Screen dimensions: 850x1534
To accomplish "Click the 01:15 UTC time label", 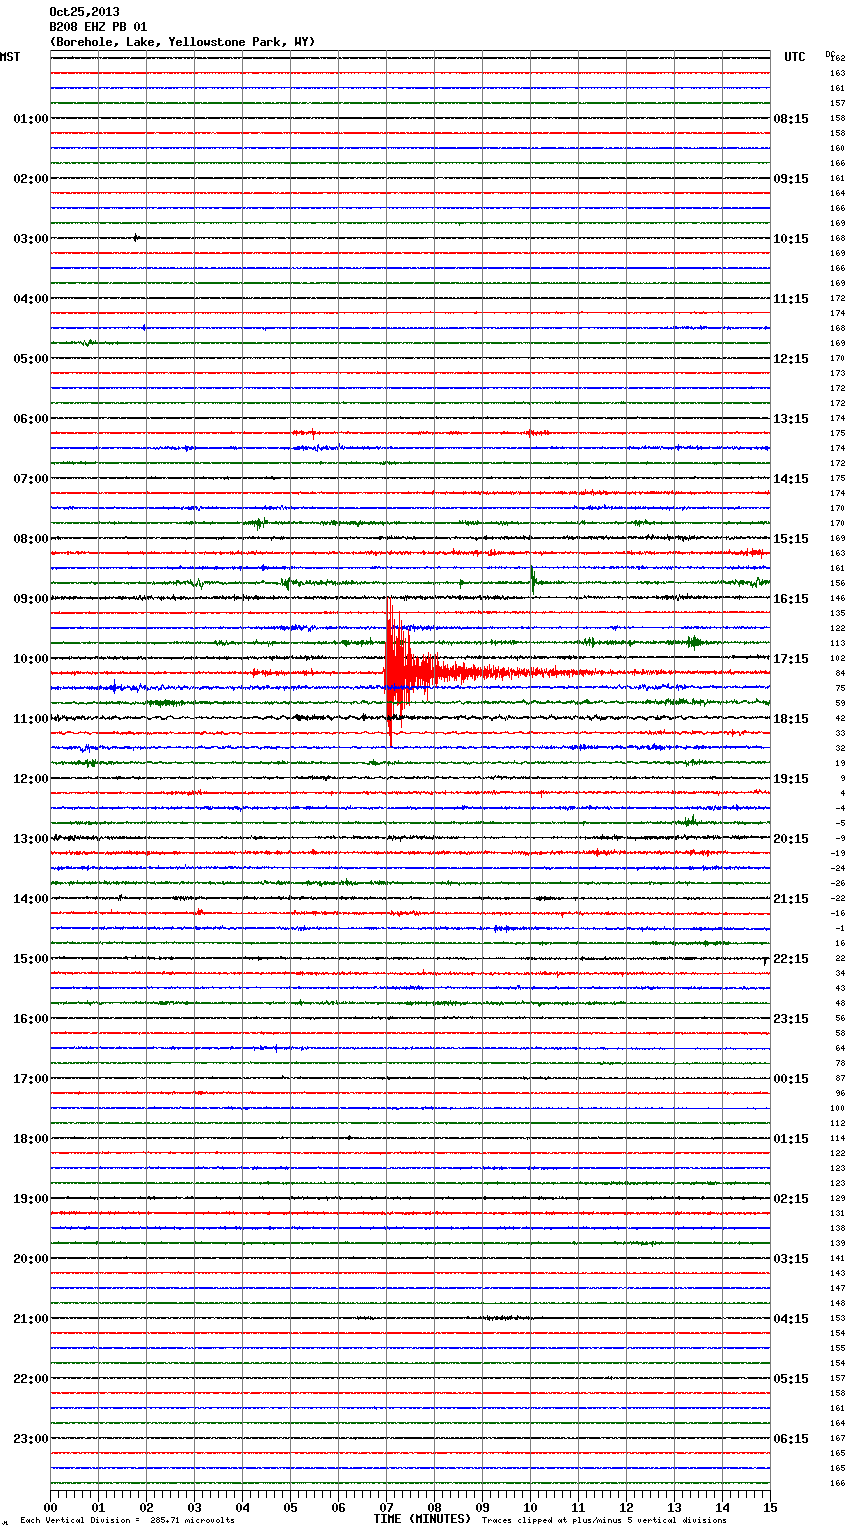I will click(x=791, y=1139).
